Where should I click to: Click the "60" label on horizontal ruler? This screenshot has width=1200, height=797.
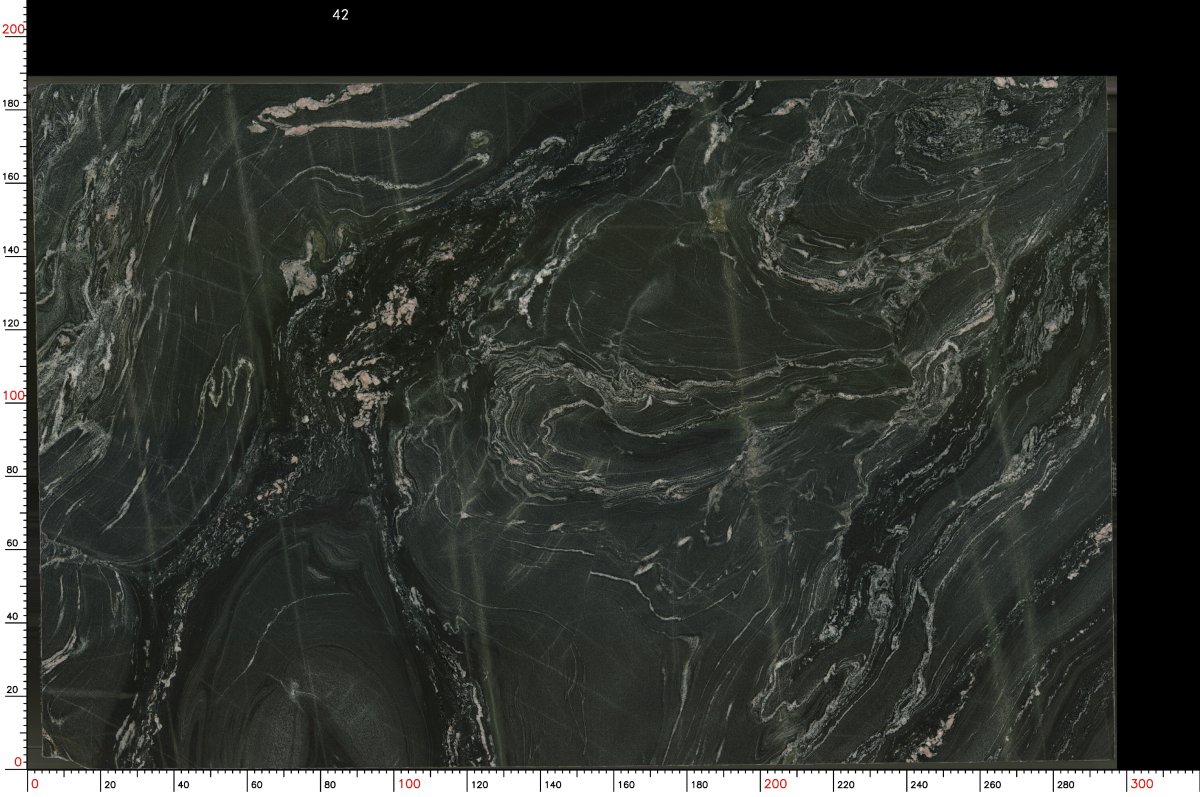tap(255, 785)
